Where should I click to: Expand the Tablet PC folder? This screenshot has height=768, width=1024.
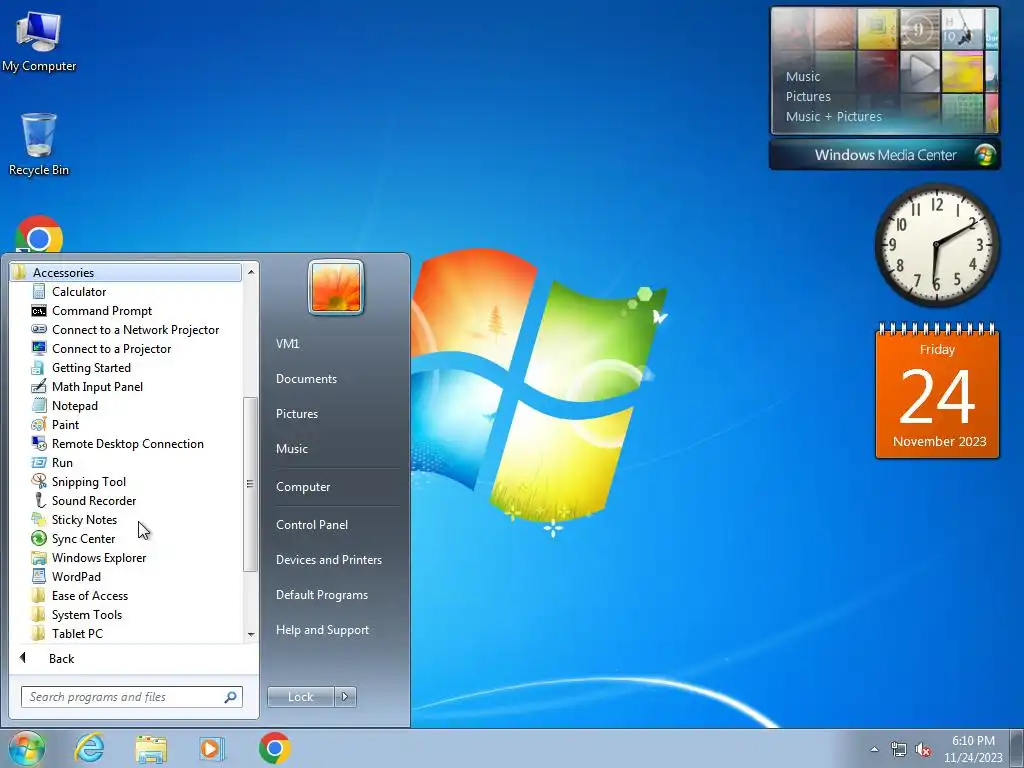77,633
